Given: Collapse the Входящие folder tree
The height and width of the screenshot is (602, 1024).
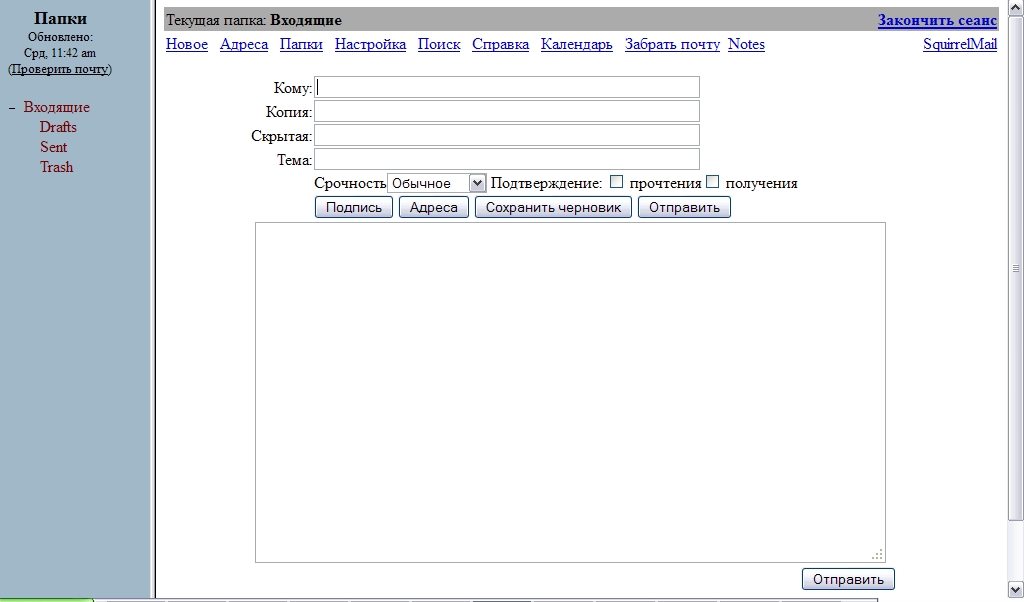Looking at the screenshot, I should point(12,108).
